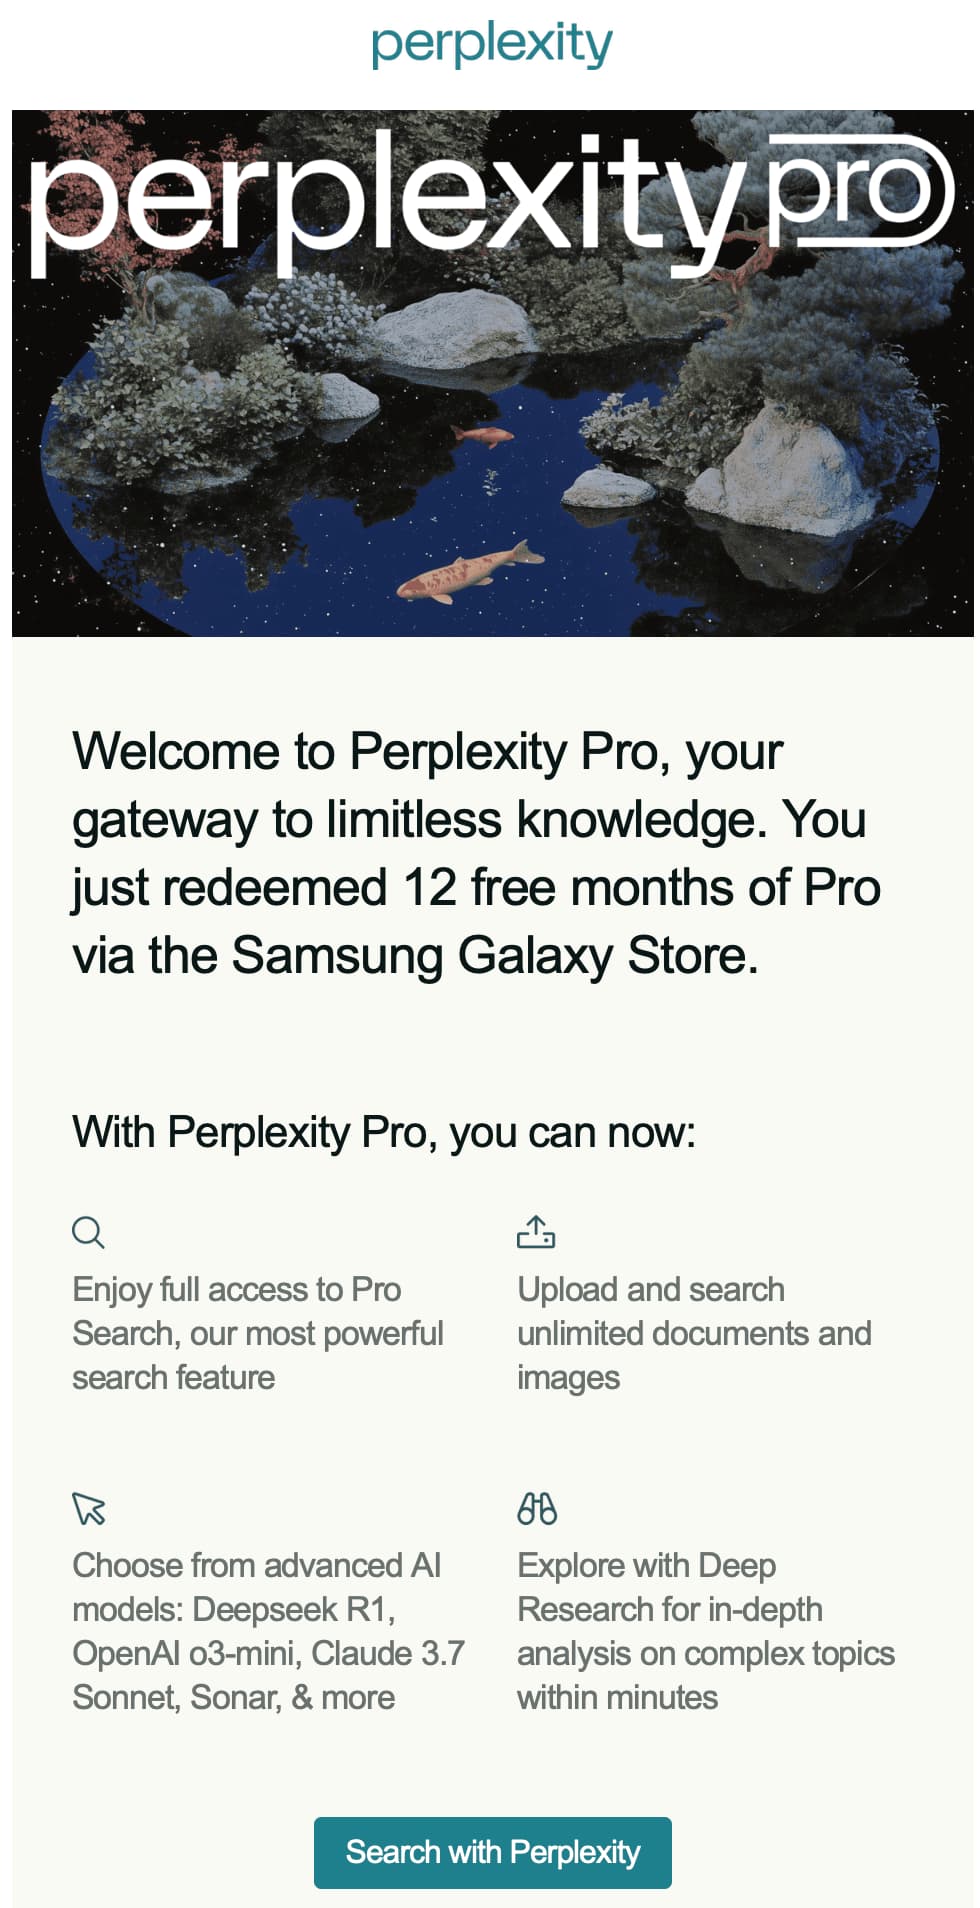This screenshot has height=1908, width=980.
Task: Click the magnifying glass Pro Search icon
Action: click(88, 1232)
